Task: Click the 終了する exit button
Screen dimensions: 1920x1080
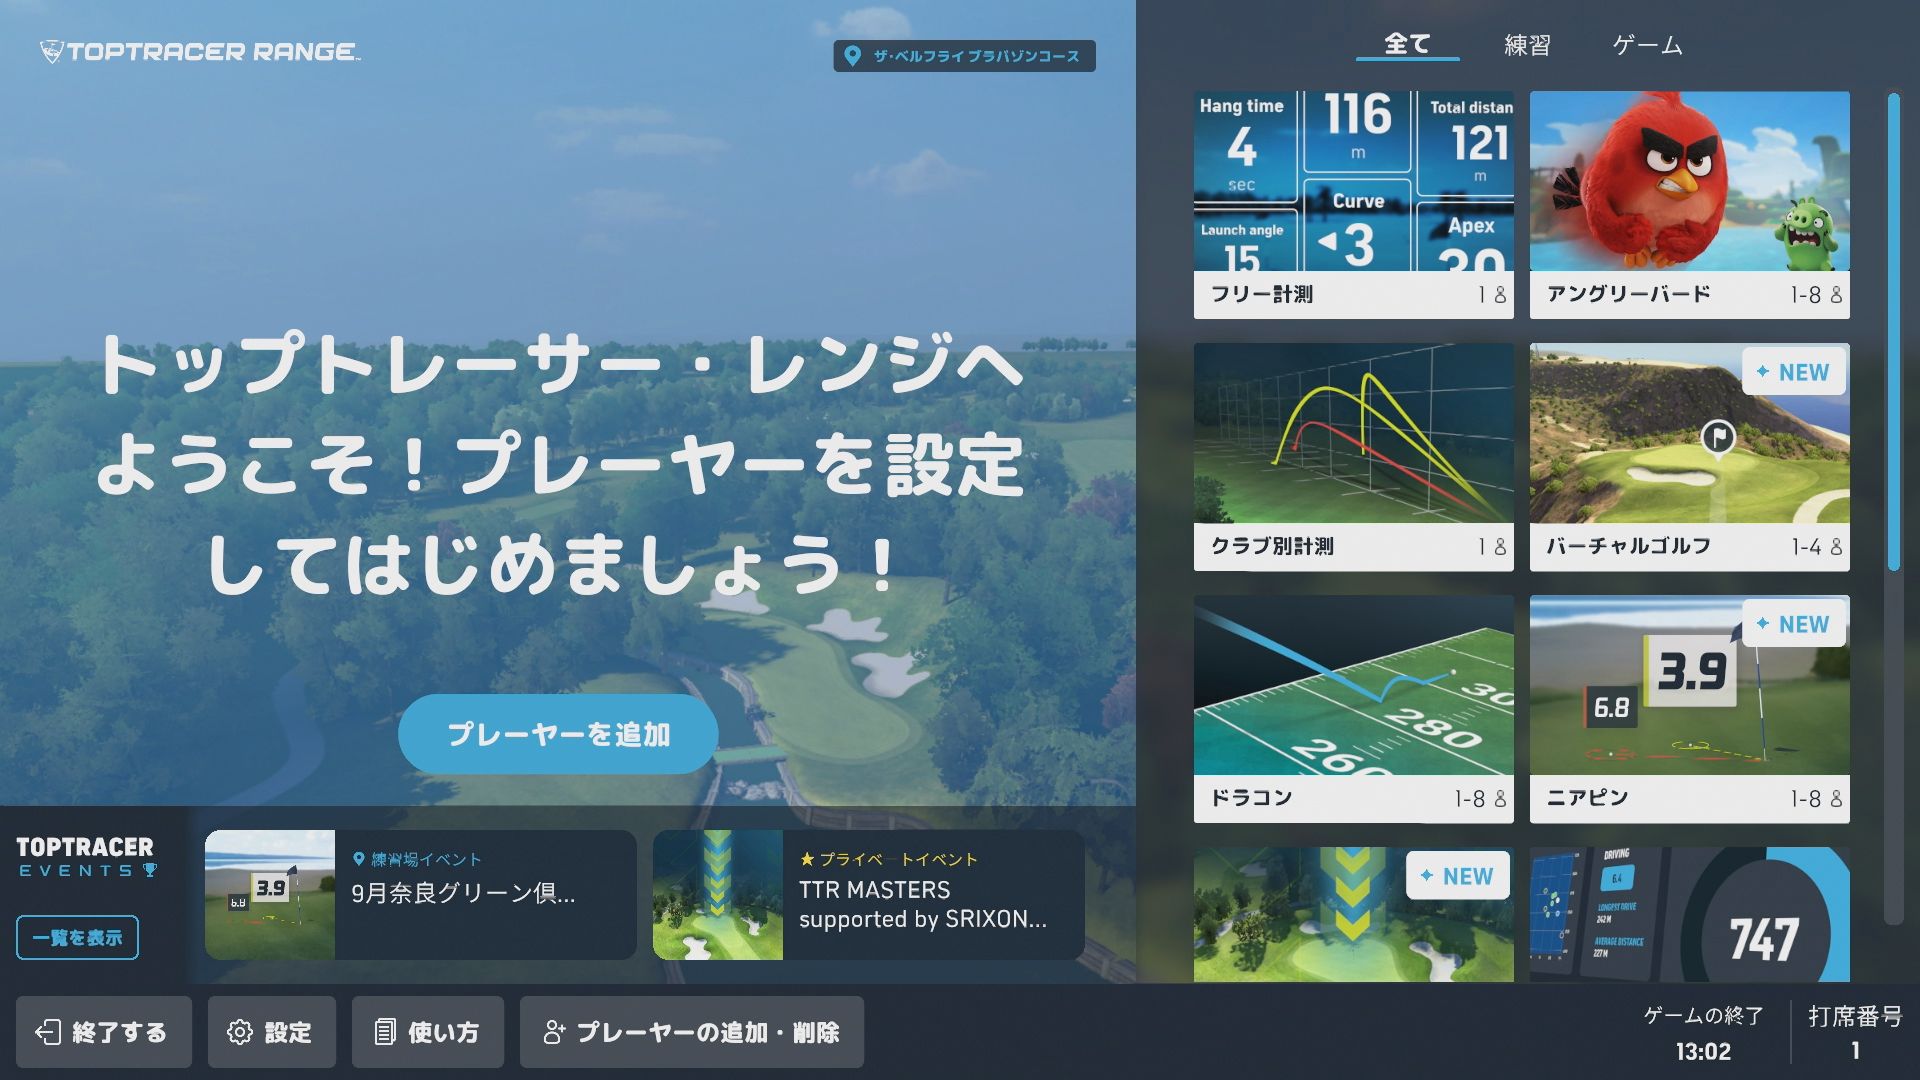Action: (x=103, y=1032)
